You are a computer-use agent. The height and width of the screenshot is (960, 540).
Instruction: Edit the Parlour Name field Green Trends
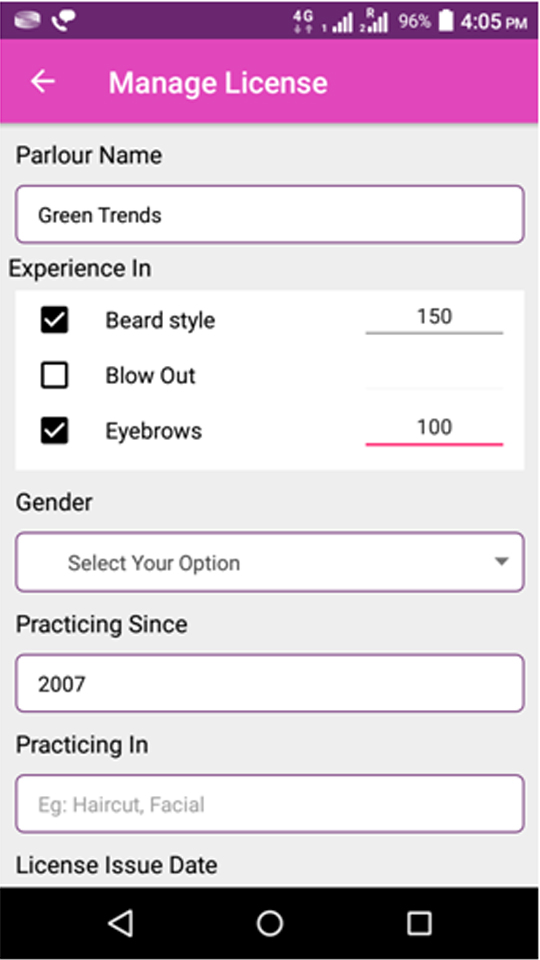tap(269, 214)
